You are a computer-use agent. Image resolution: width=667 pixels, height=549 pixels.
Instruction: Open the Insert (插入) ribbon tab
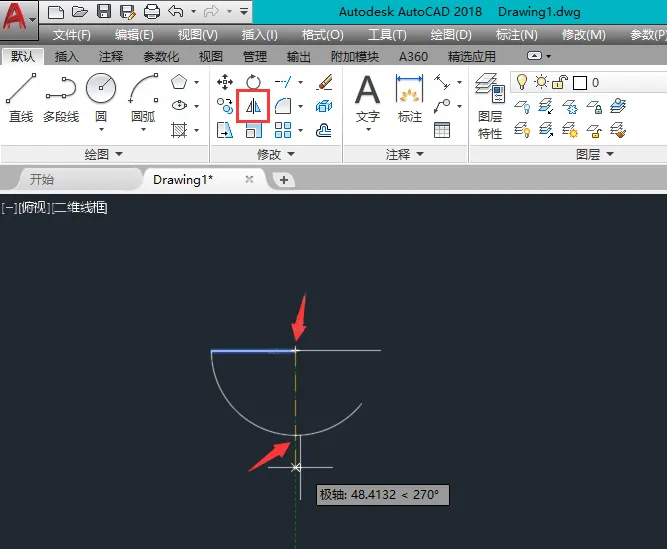click(66, 57)
